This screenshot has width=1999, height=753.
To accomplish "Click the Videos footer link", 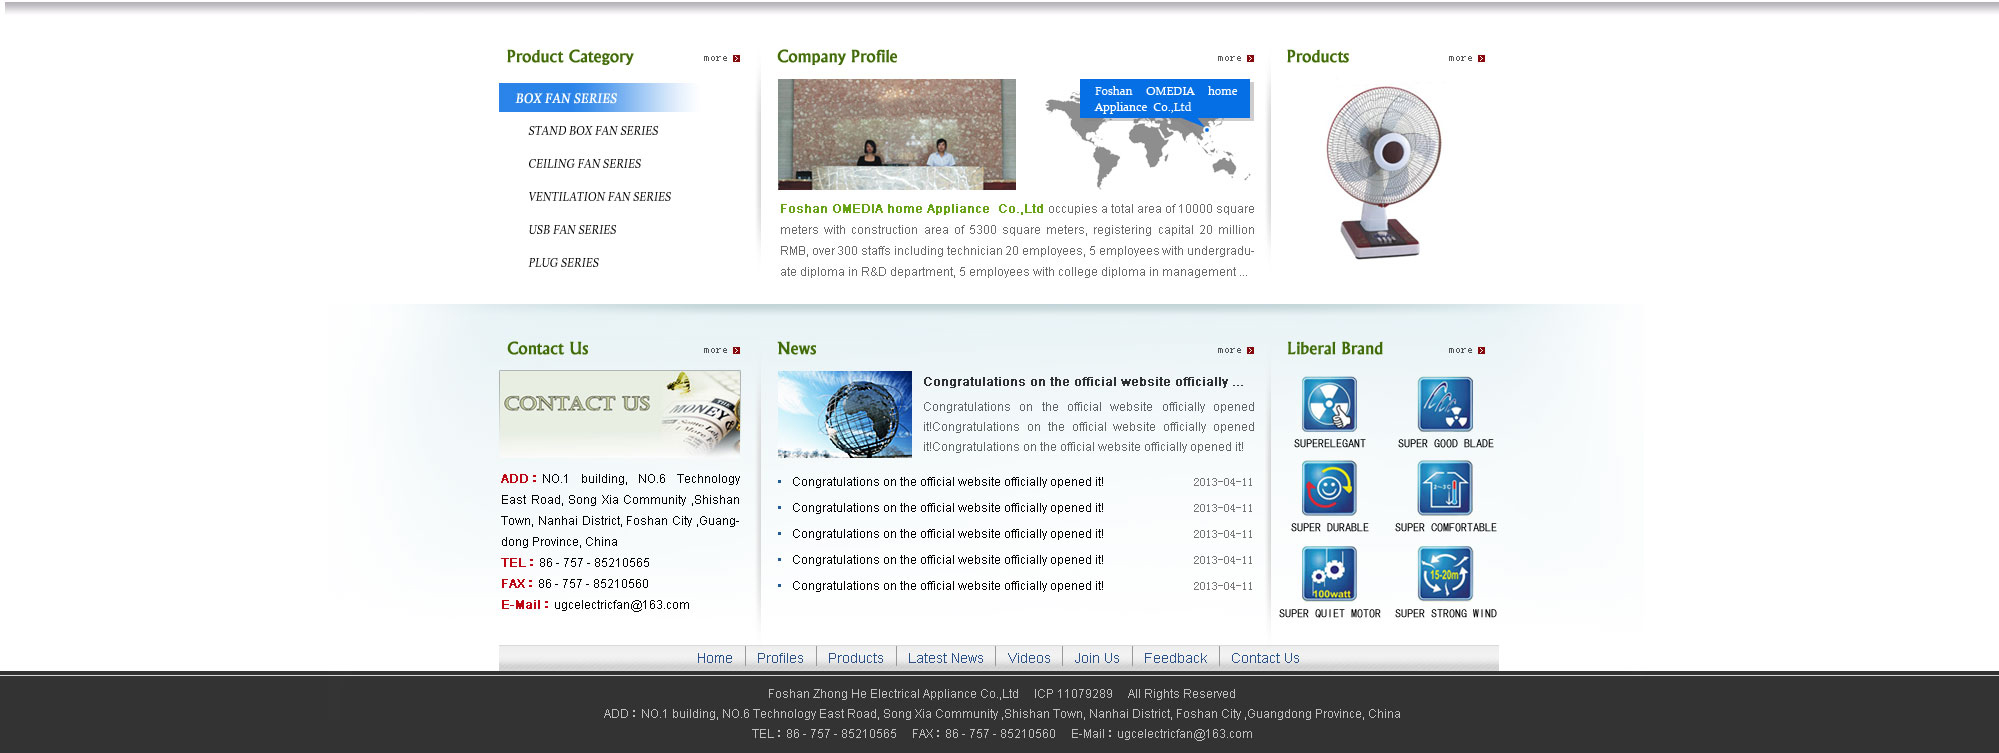I will pos(1028,658).
